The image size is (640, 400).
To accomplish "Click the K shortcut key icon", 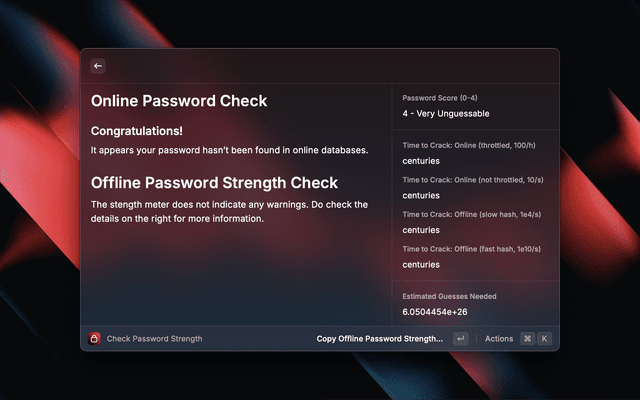I will 544,338.
